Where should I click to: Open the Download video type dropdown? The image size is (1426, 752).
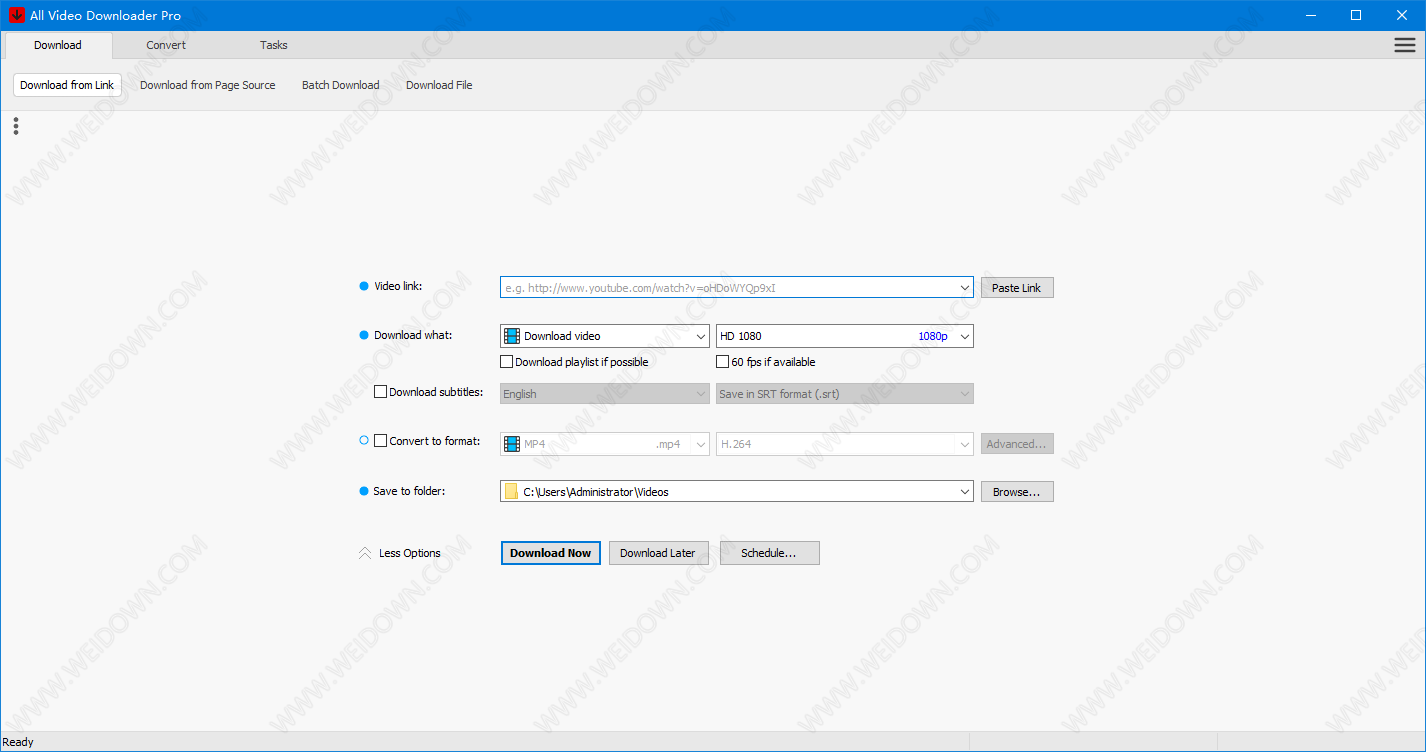[605, 336]
